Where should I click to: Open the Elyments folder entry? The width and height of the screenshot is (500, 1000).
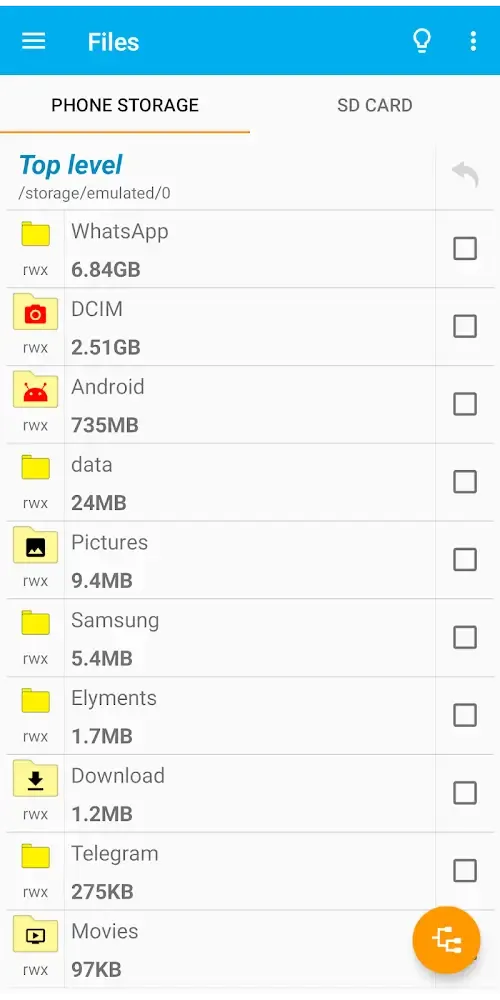tap(221, 716)
